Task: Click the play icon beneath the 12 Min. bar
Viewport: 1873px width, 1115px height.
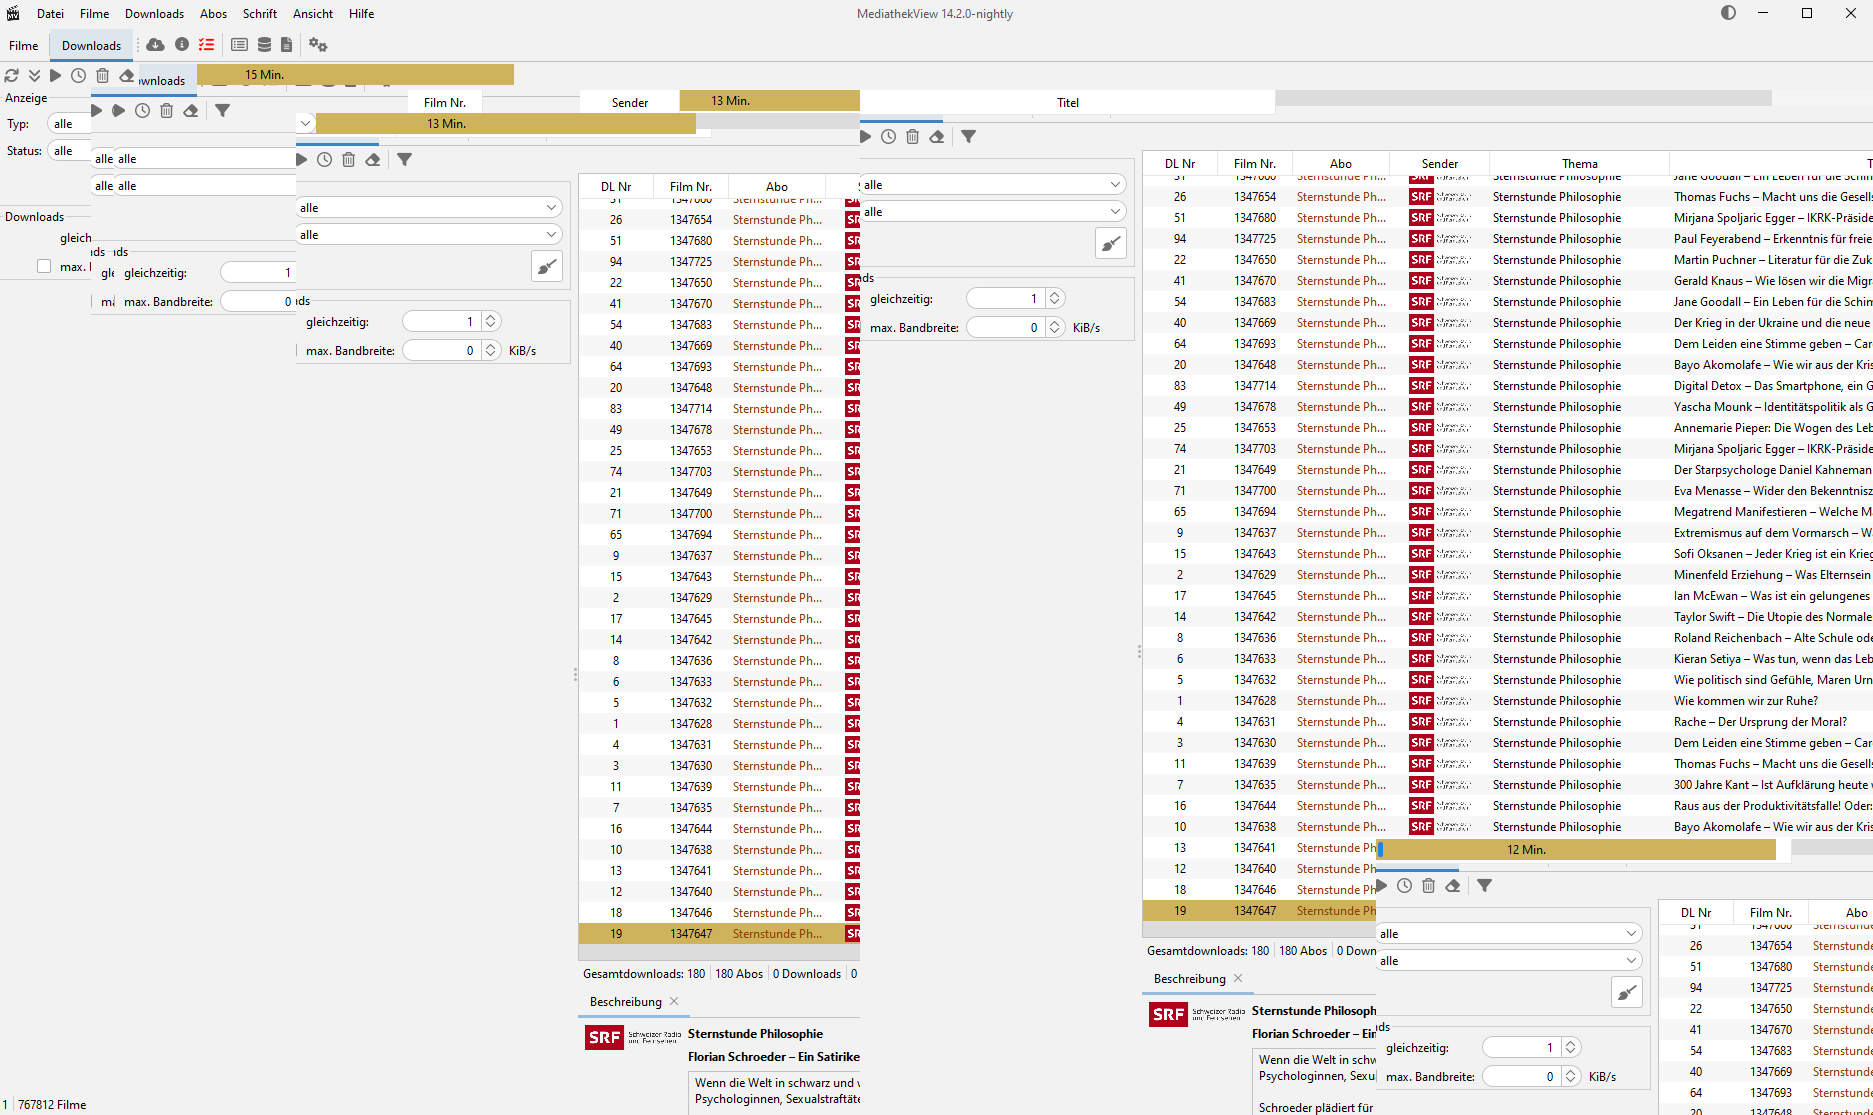Action: [x=1382, y=885]
